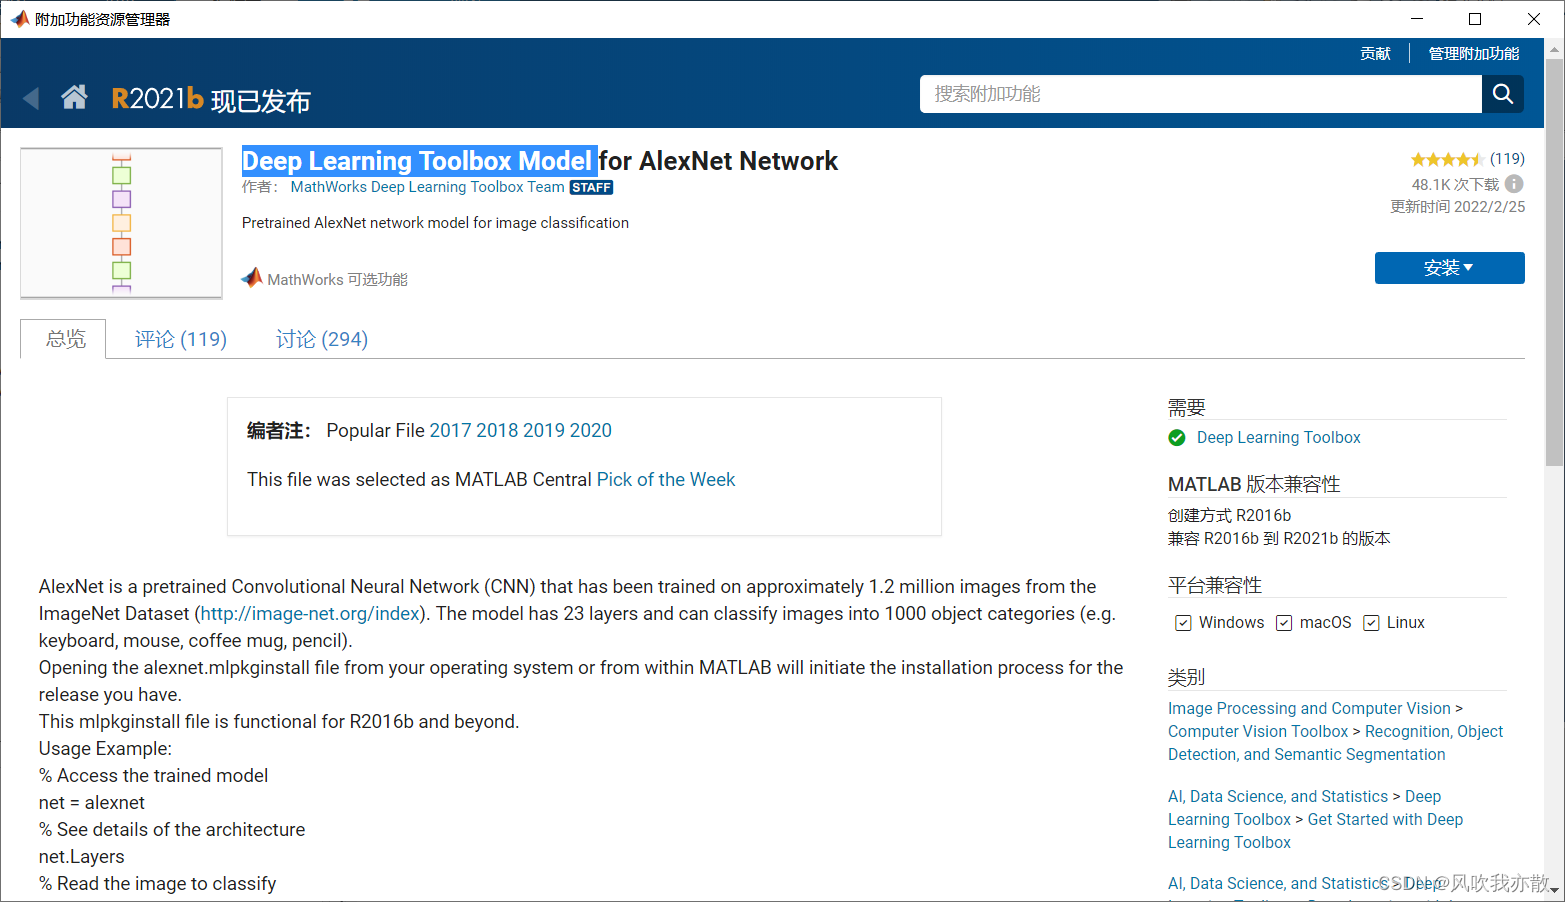Click the STAFF badge
Screen dimensions: 1565x902
pos(591,187)
